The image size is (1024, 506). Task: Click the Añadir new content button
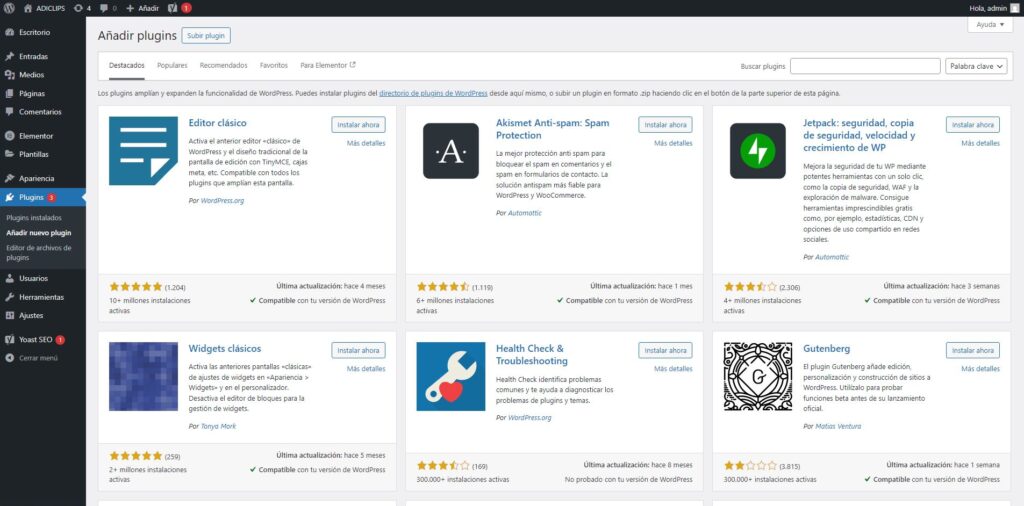coord(142,8)
